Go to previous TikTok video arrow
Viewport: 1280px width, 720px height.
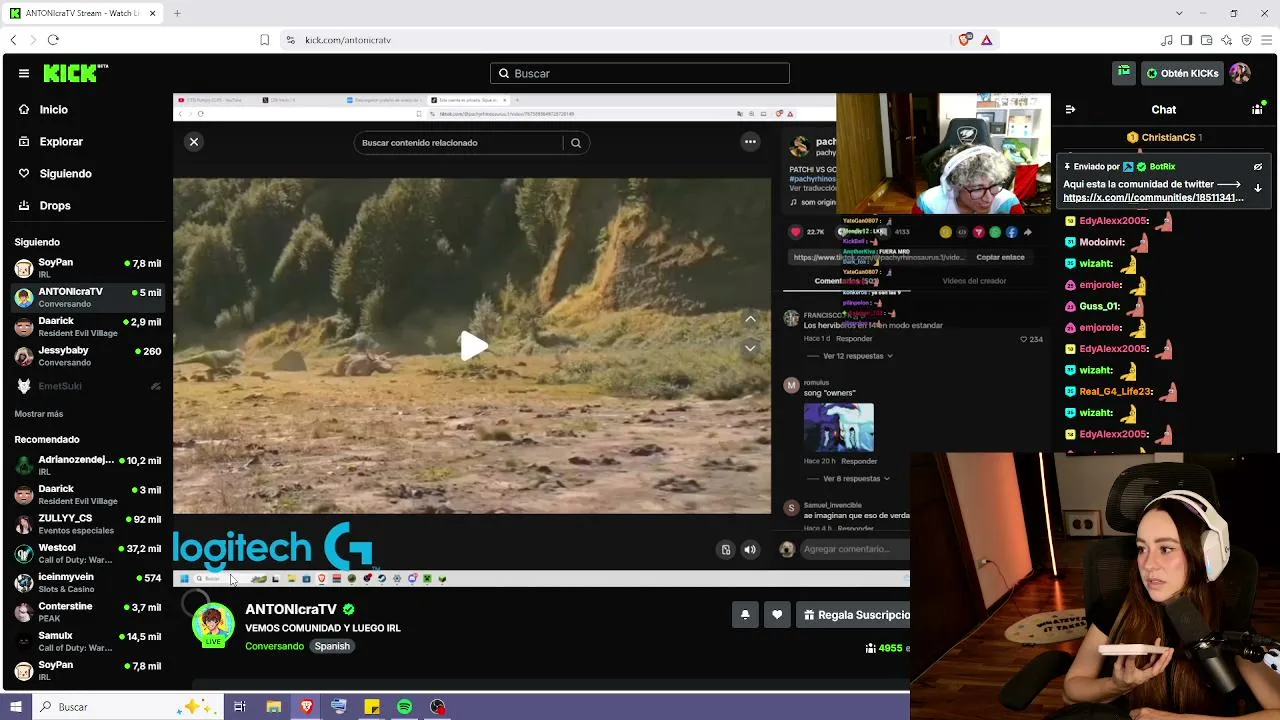[x=750, y=319]
